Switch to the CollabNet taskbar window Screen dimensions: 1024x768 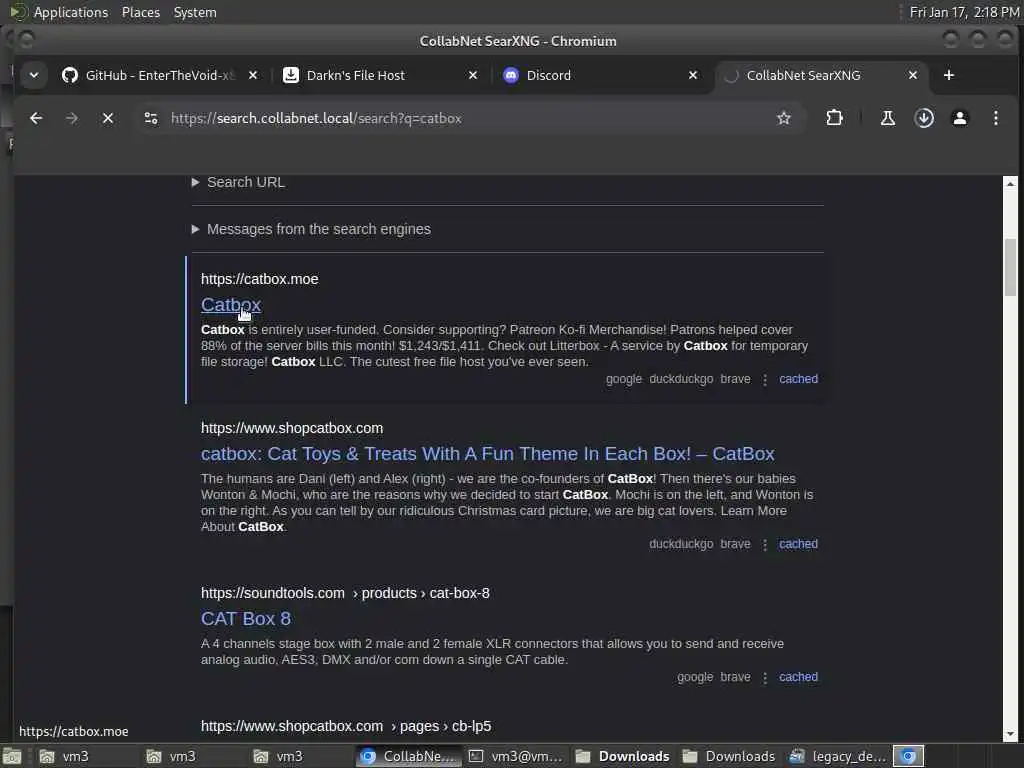(409, 756)
